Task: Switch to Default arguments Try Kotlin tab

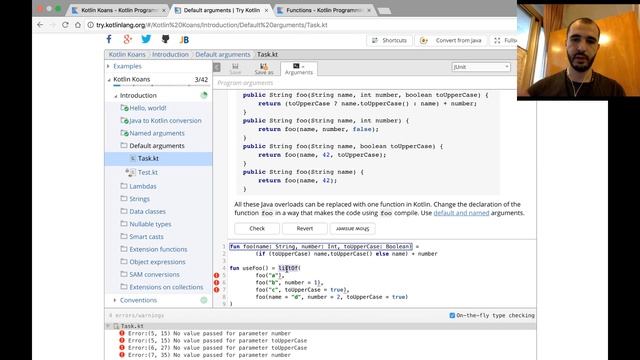Action: [222, 10]
